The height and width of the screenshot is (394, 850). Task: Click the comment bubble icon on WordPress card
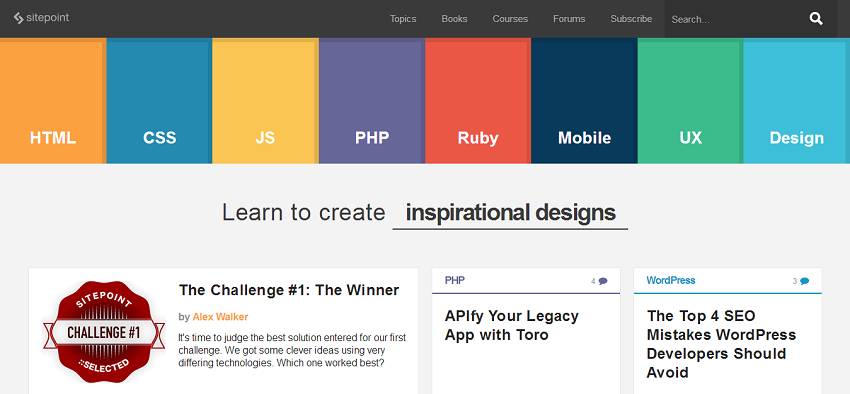(804, 281)
